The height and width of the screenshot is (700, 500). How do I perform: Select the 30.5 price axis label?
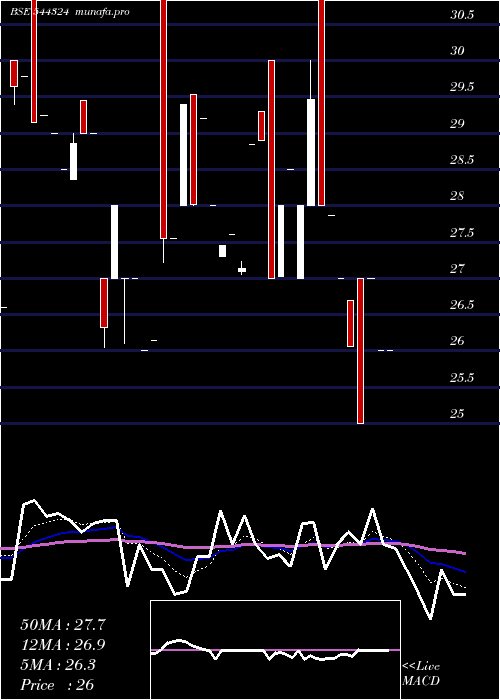[462, 15]
